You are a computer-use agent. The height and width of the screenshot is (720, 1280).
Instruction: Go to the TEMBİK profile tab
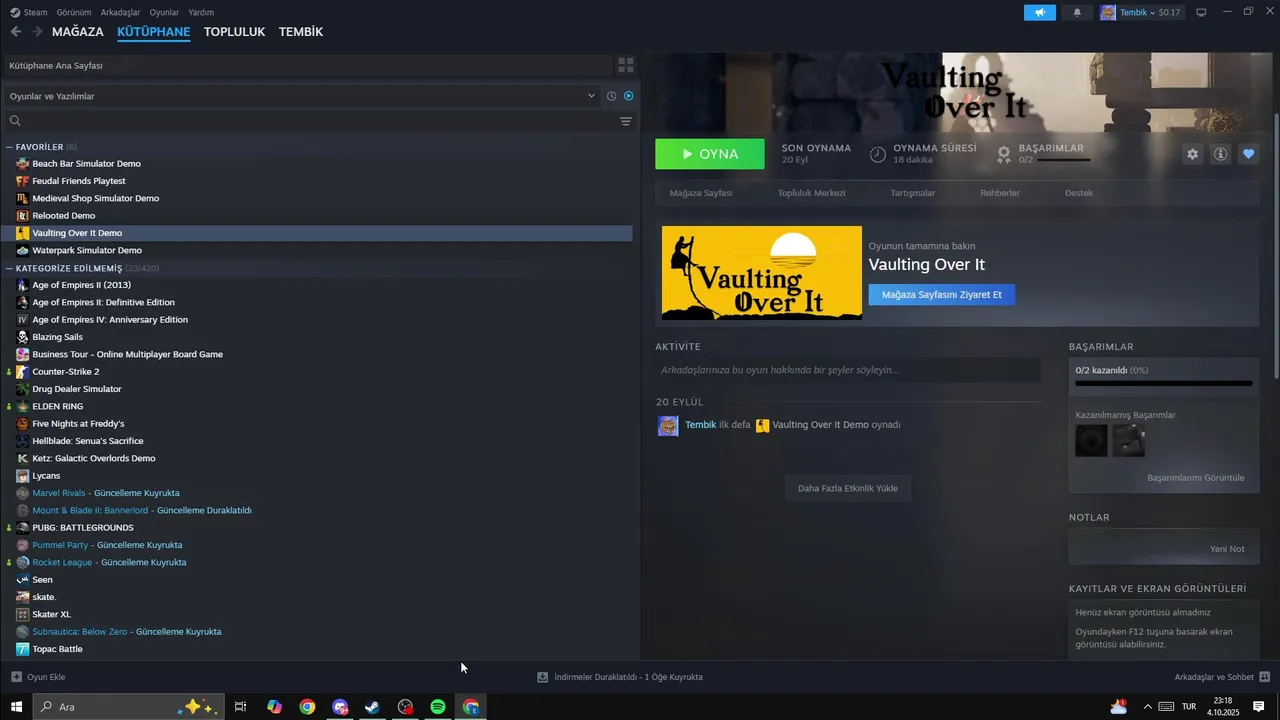coord(301,32)
